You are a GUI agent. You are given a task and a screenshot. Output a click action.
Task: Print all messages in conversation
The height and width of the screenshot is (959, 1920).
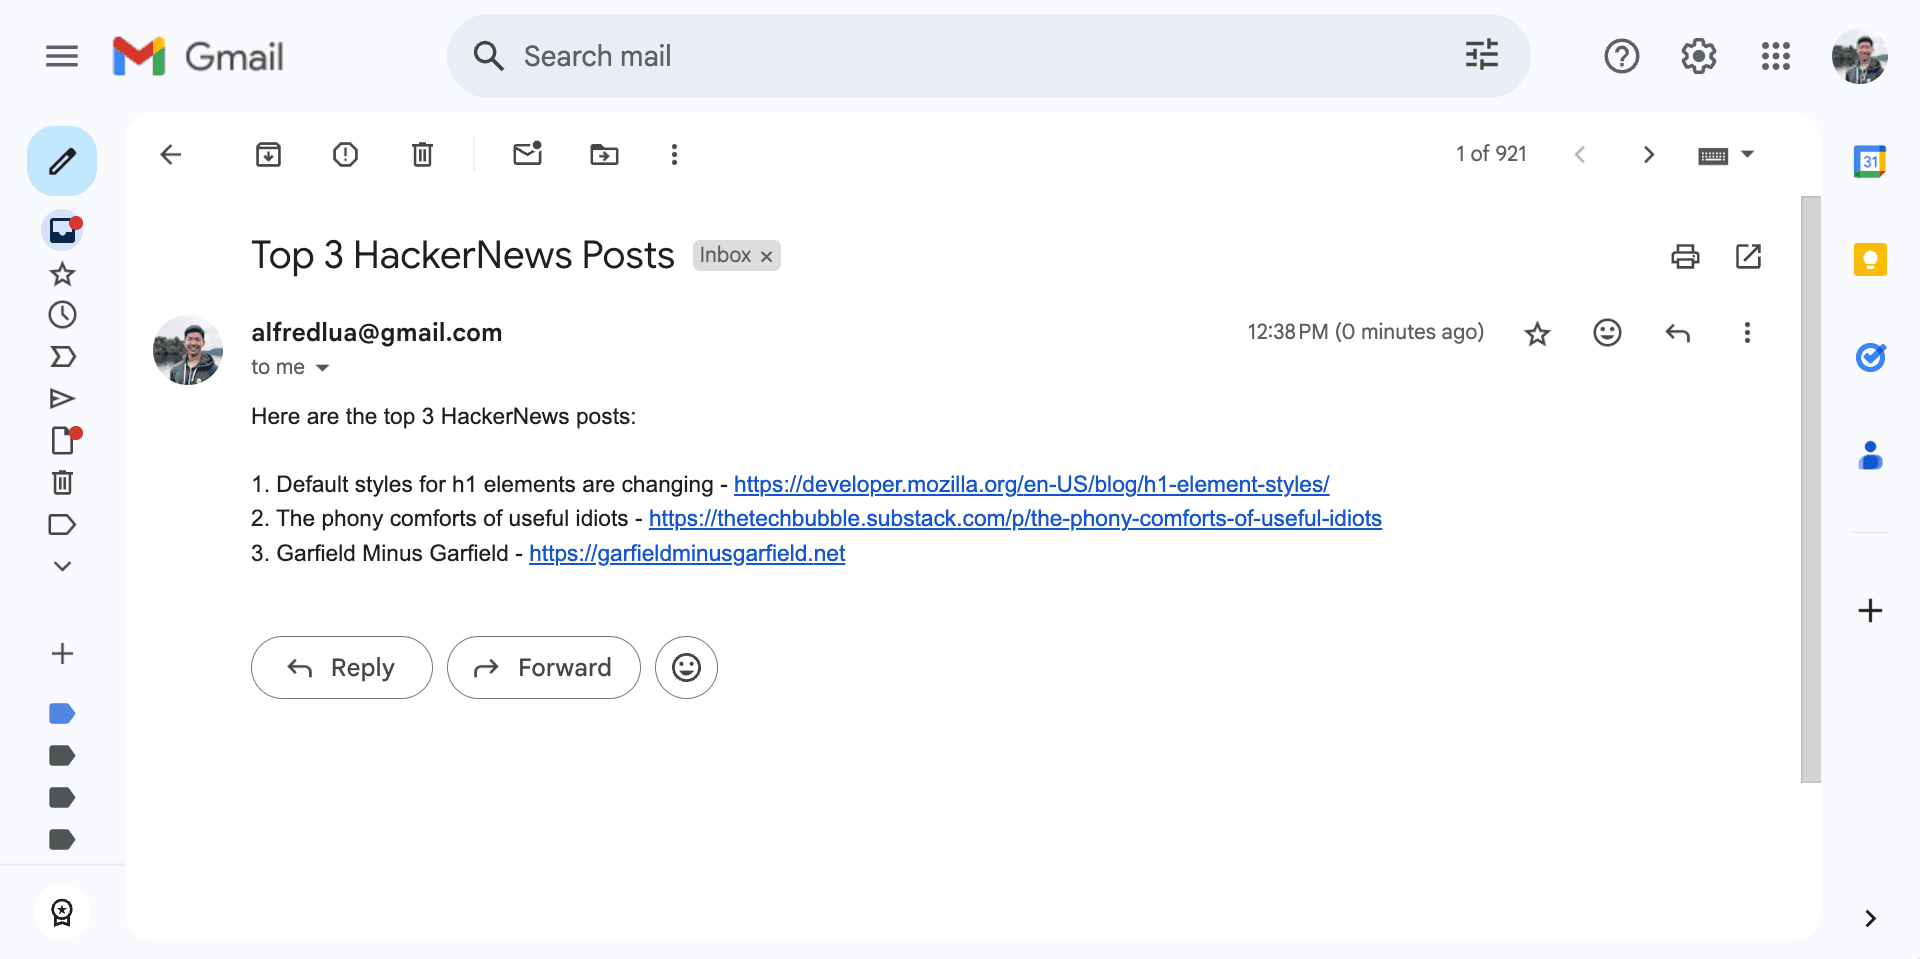[1685, 256]
